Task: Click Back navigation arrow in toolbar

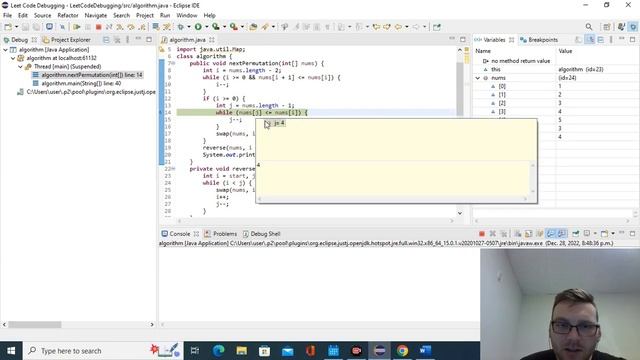Action: click(398, 27)
